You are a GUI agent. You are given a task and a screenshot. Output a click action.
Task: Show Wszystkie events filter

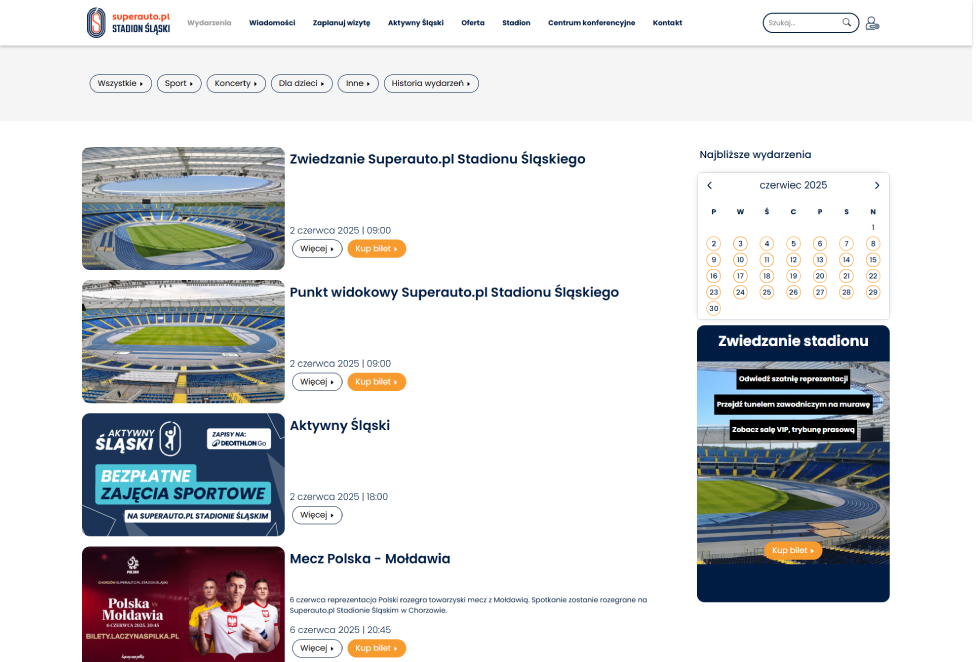120,84
